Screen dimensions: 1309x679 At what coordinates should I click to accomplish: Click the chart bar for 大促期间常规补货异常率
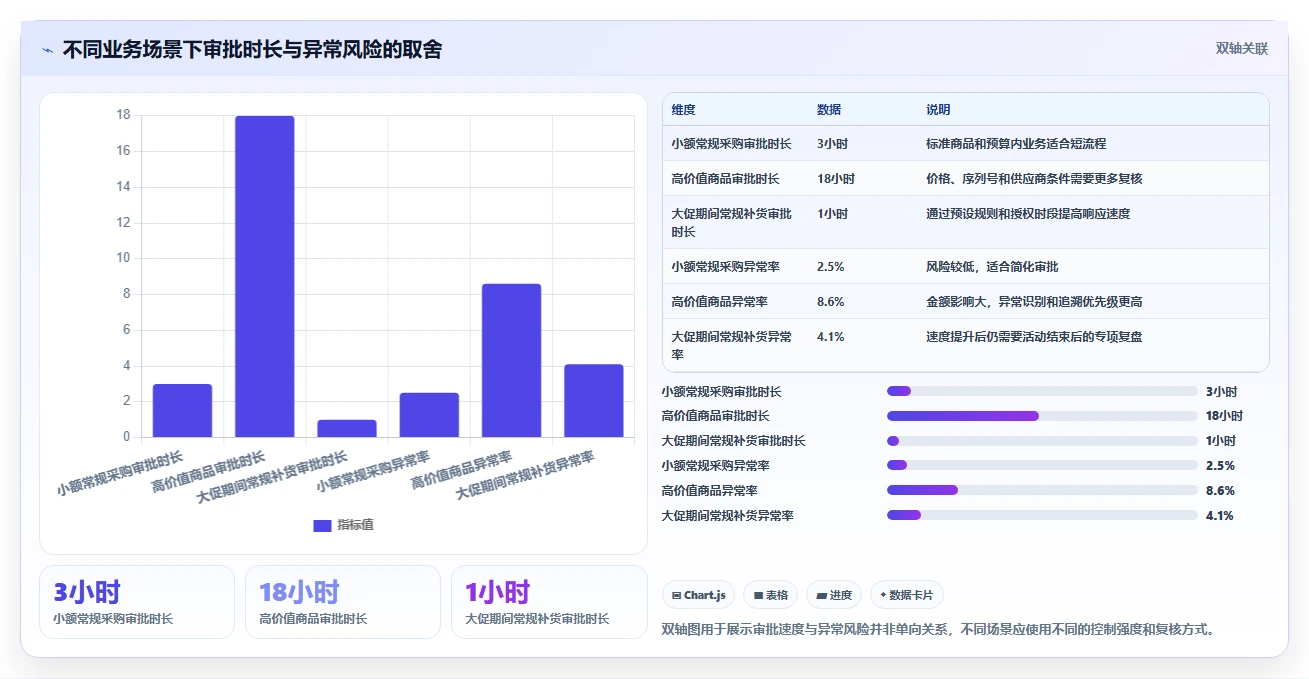point(594,401)
